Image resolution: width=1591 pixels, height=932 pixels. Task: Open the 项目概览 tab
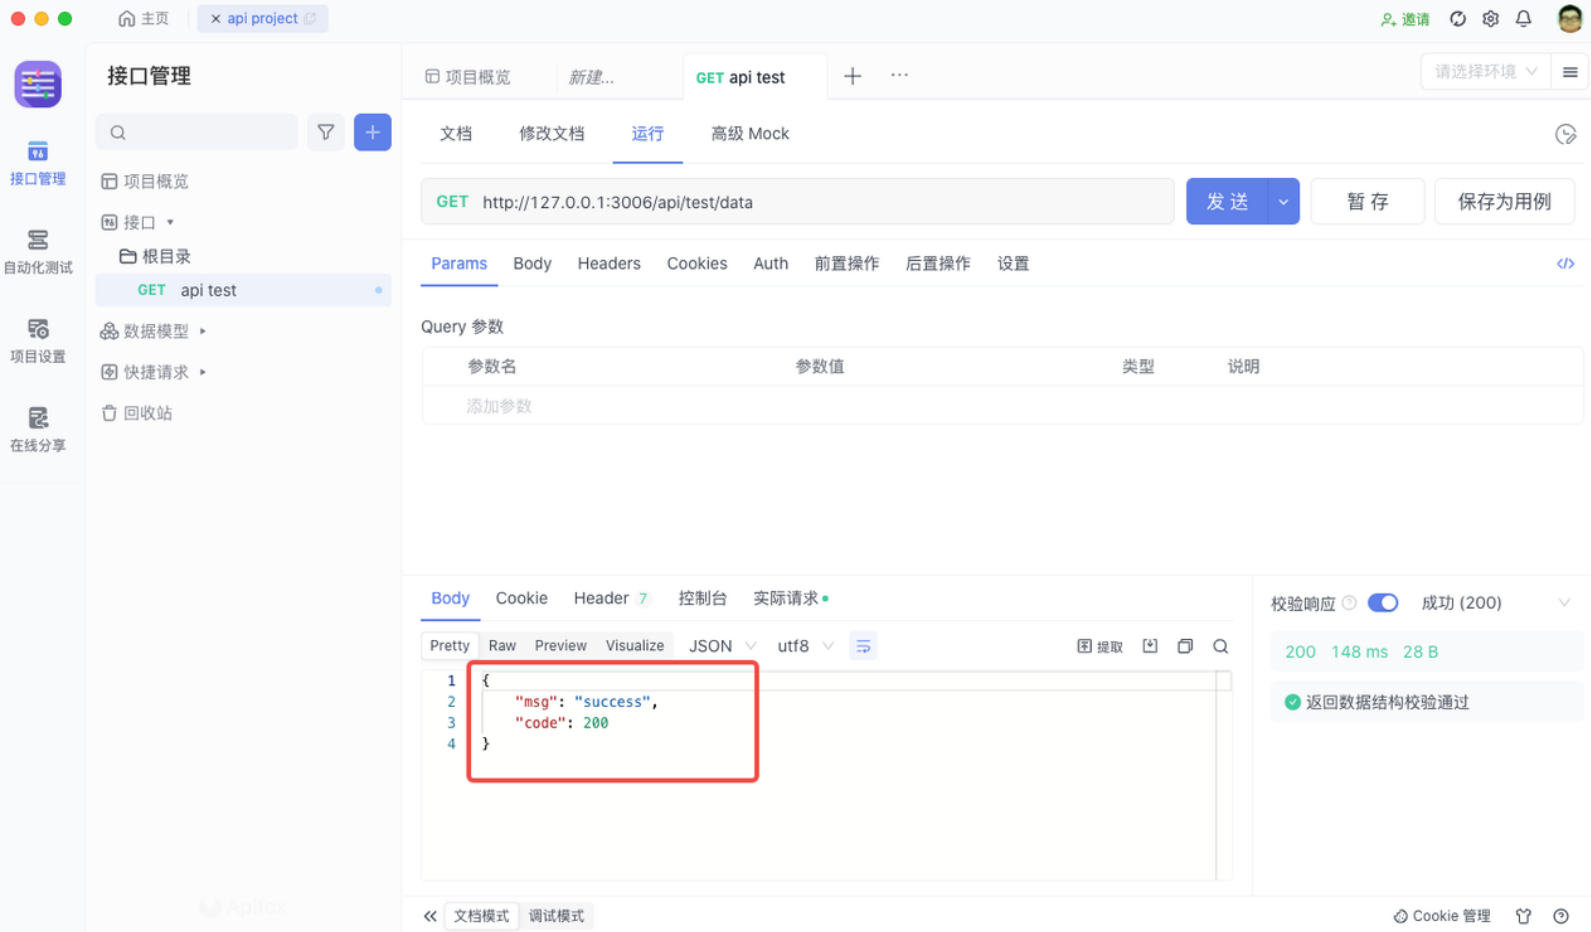(x=468, y=77)
